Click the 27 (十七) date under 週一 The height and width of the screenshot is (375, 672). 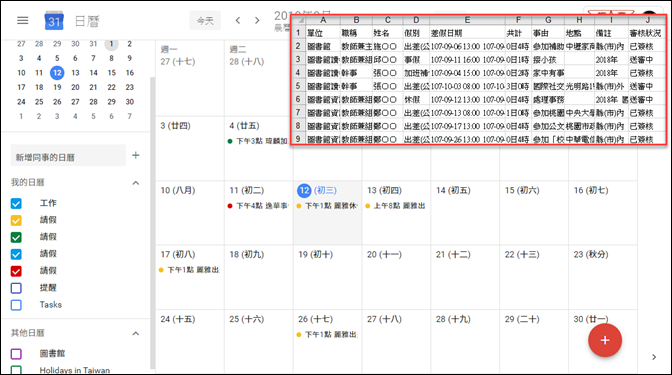click(177, 62)
